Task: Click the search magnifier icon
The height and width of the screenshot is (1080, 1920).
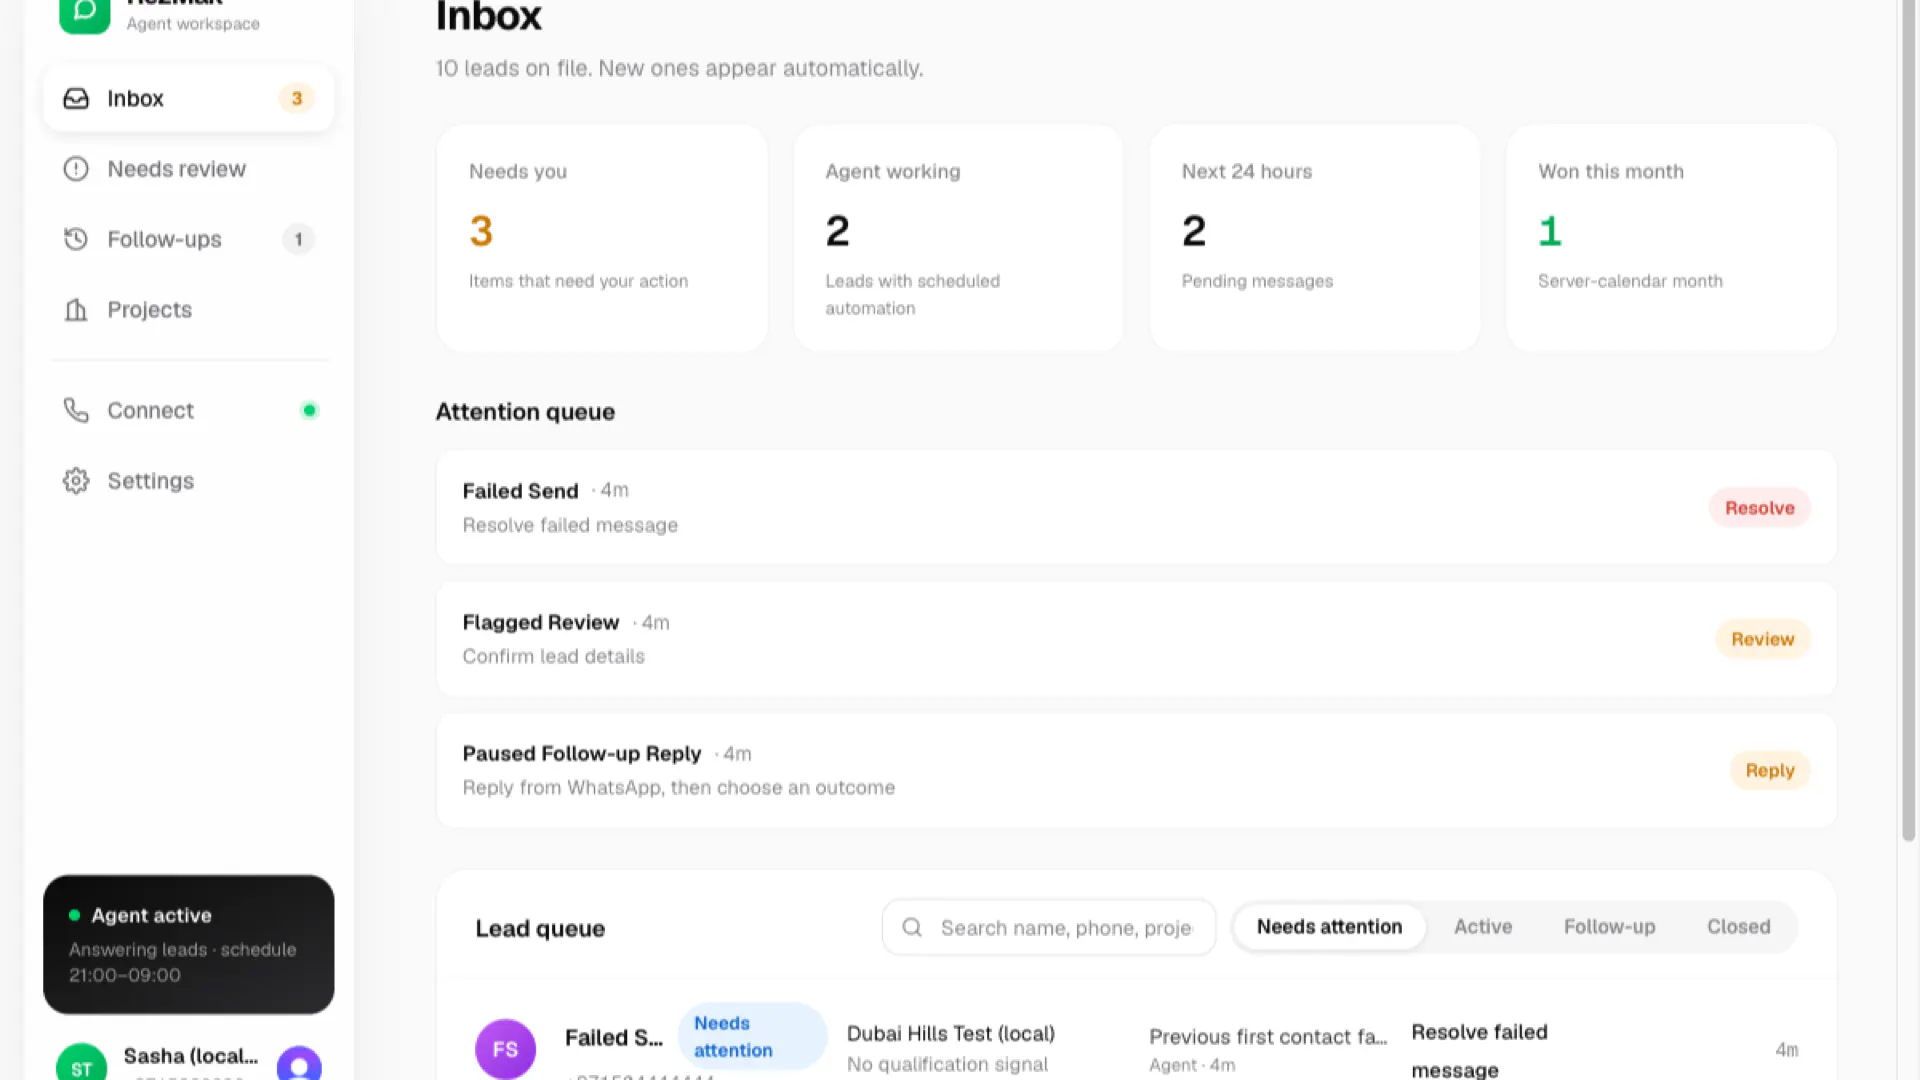Action: click(x=912, y=927)
